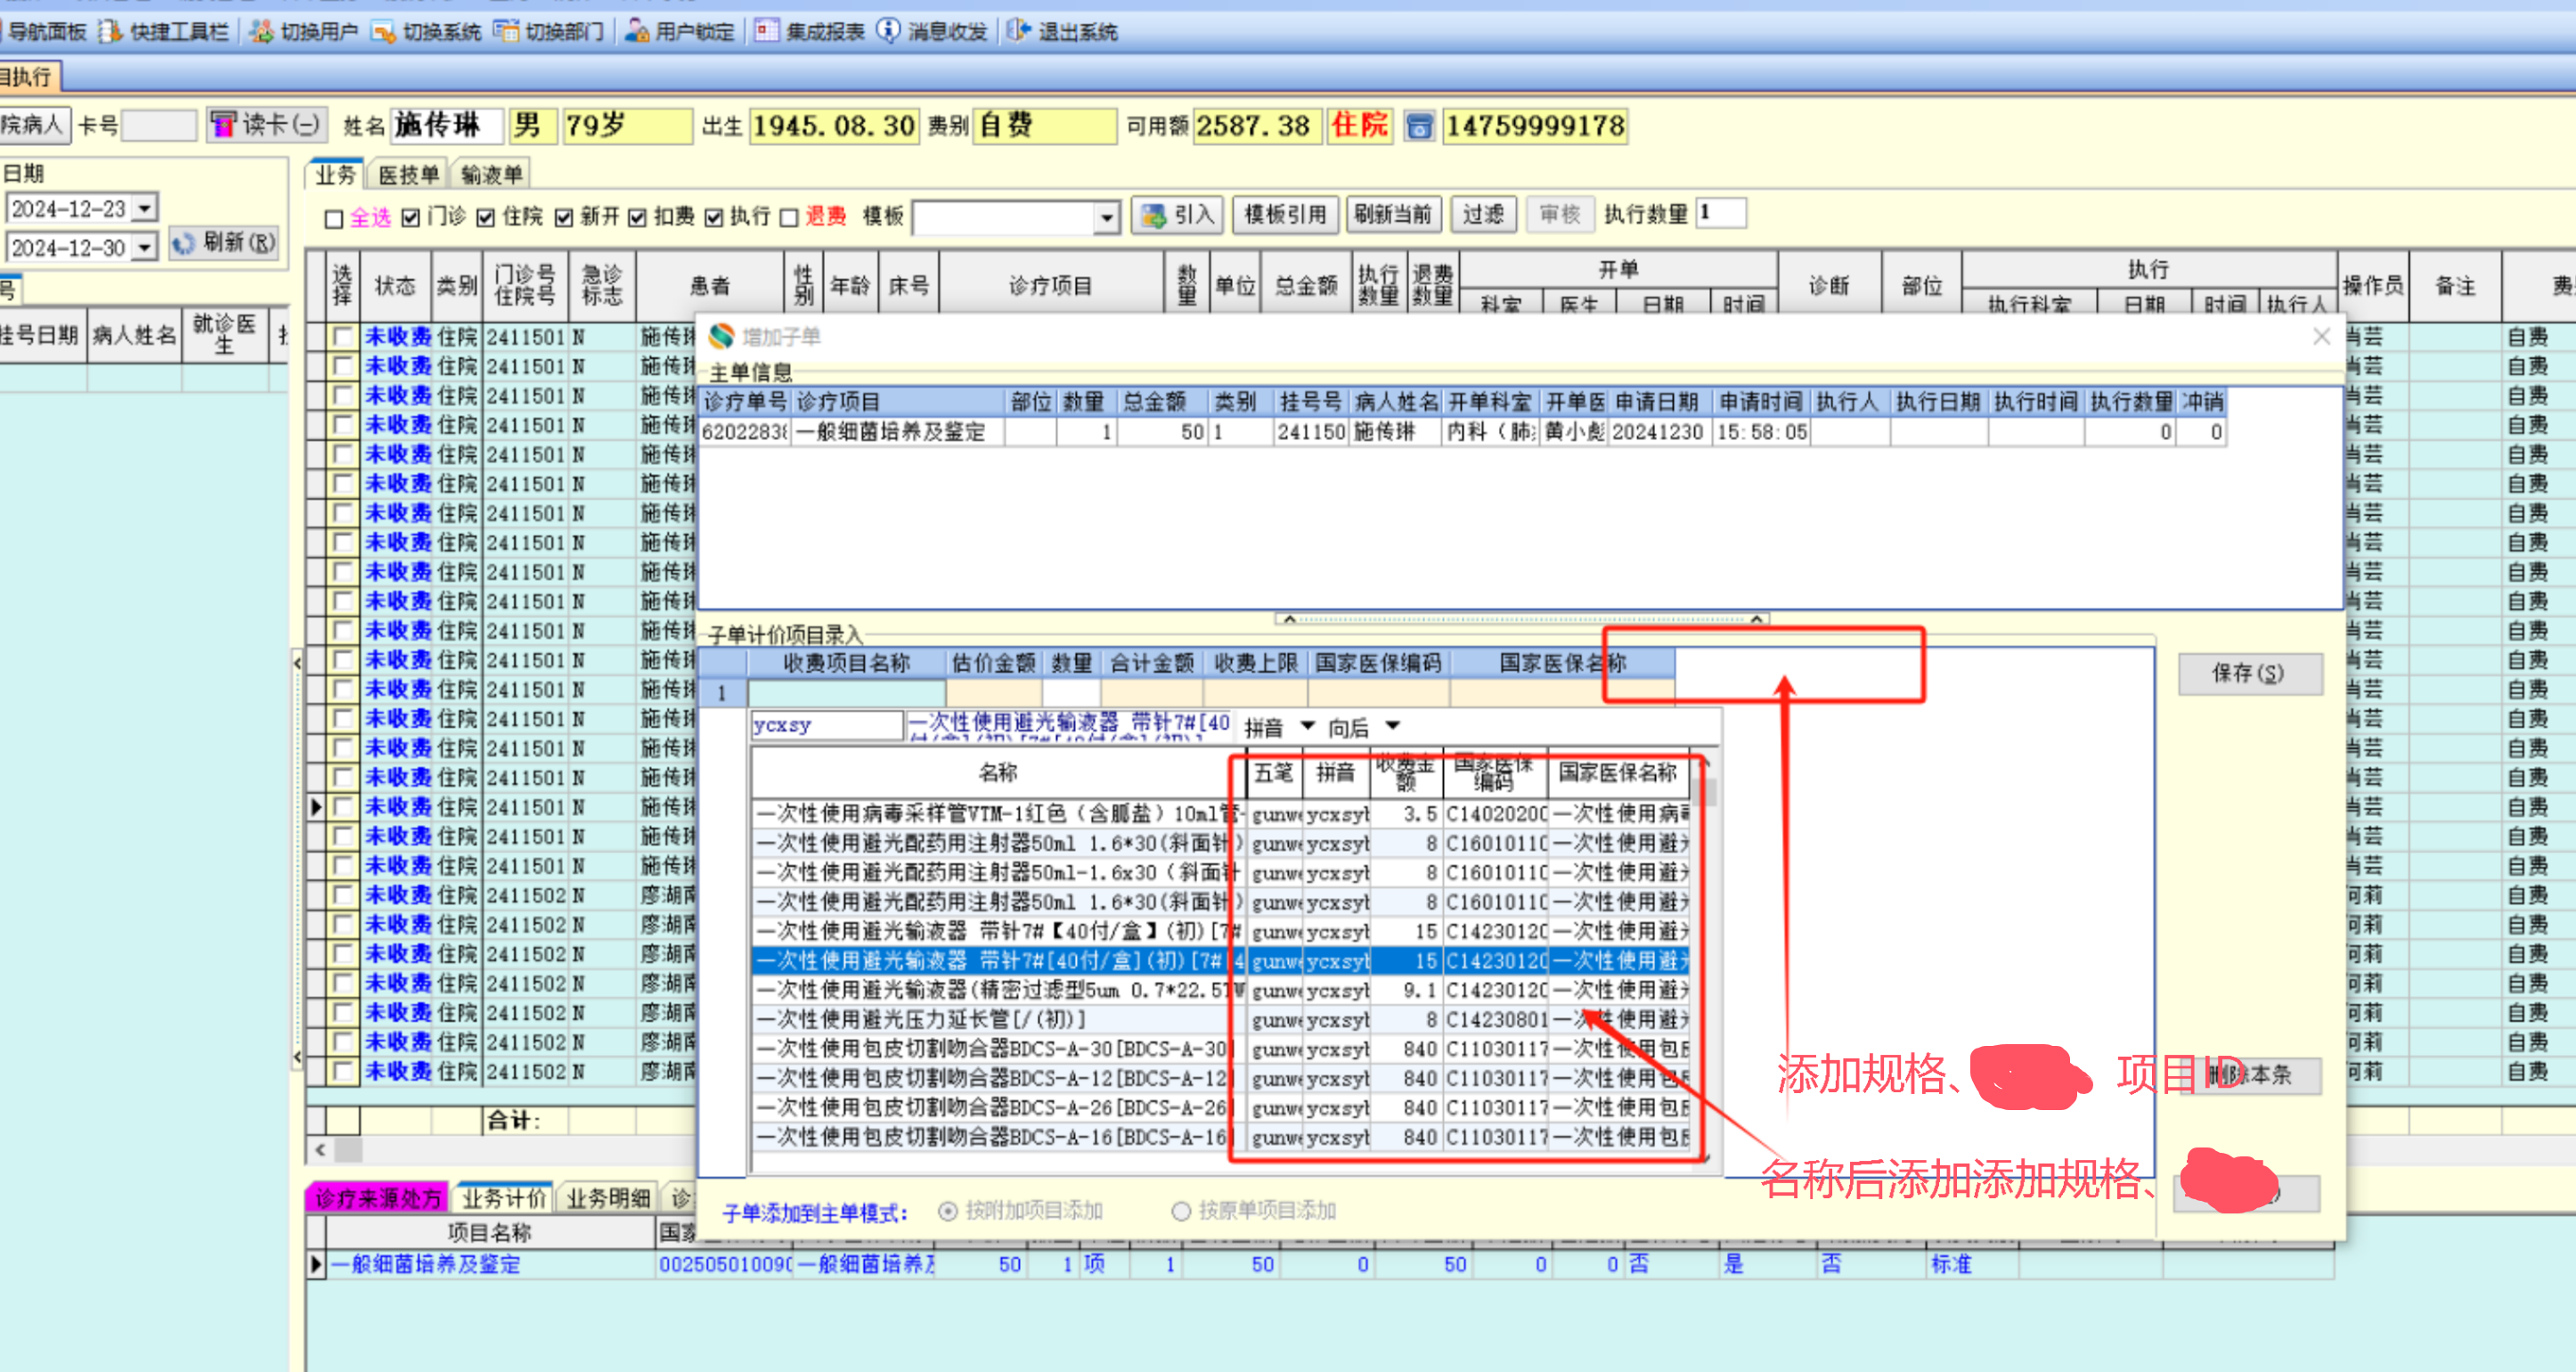Screen dimensions: 2576x1372
Task: Click the ycxsy search input field
Action: tap(826, 725)
